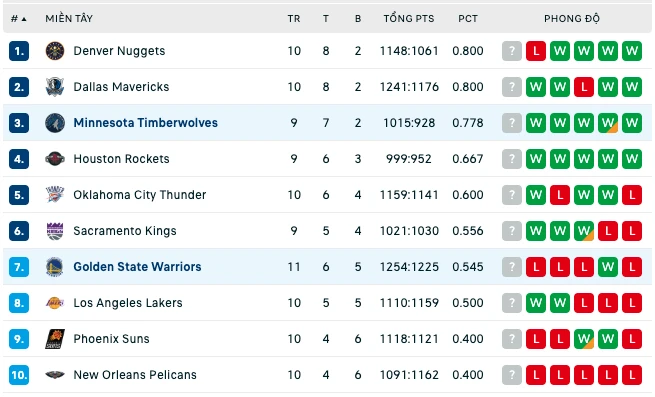Open the Golden State Warriors team link
The height and width of the screenshot is (397, 655).
(137, 267)
